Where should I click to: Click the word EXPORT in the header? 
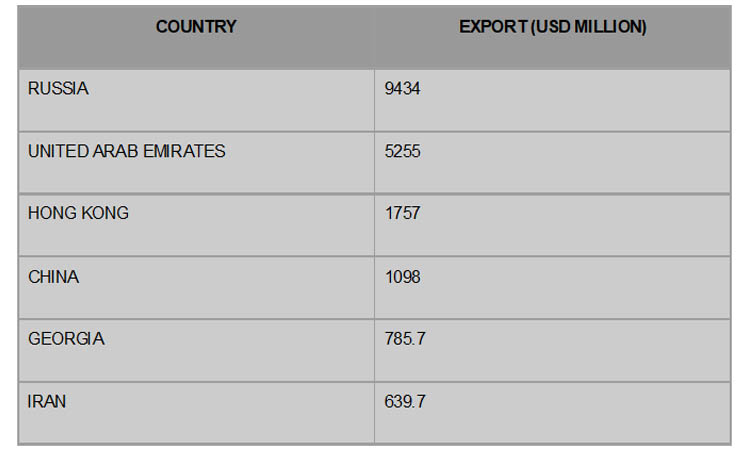(493, 27)
